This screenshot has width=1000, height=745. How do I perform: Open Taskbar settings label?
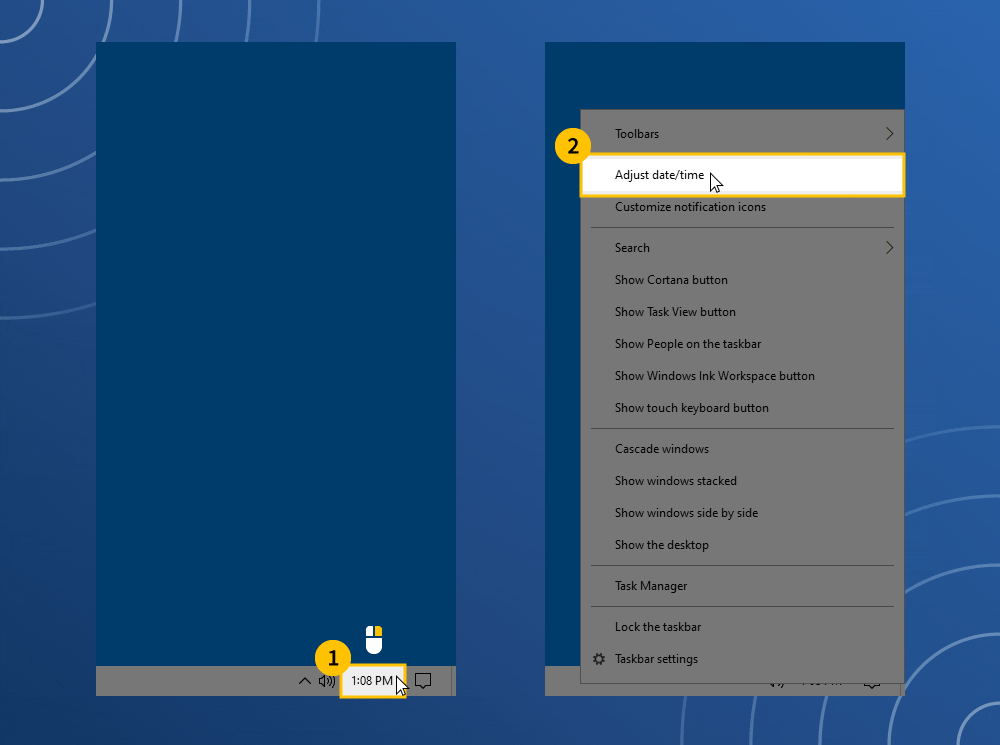(x=656, y=659)
